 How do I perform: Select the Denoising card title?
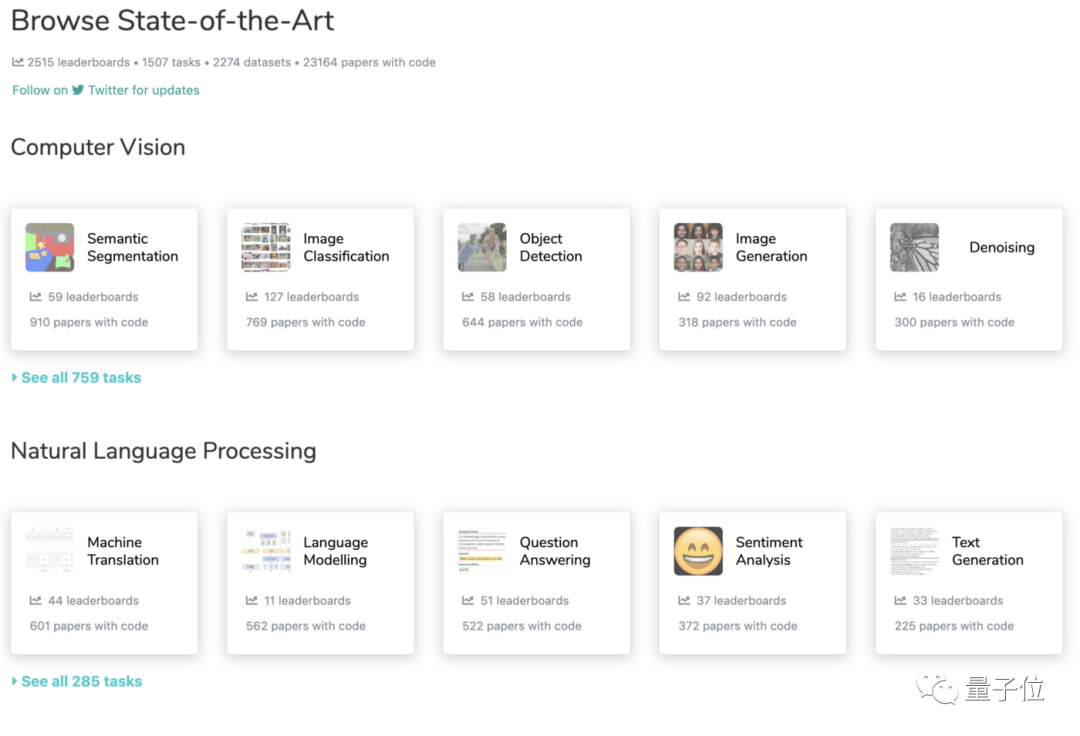coord(1001,247)
